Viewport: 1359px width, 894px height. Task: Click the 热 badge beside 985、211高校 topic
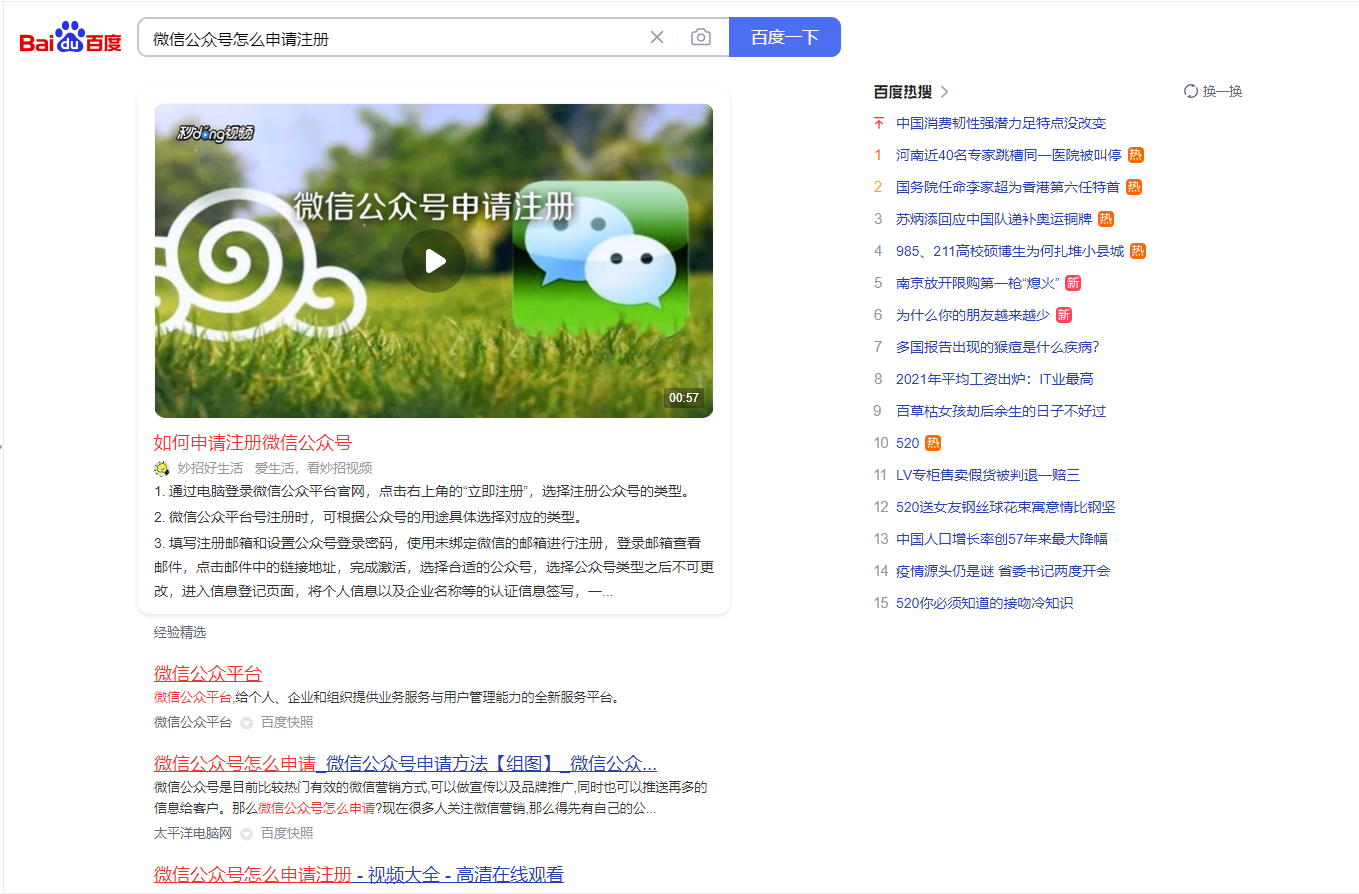click(x=1138, y=251)
